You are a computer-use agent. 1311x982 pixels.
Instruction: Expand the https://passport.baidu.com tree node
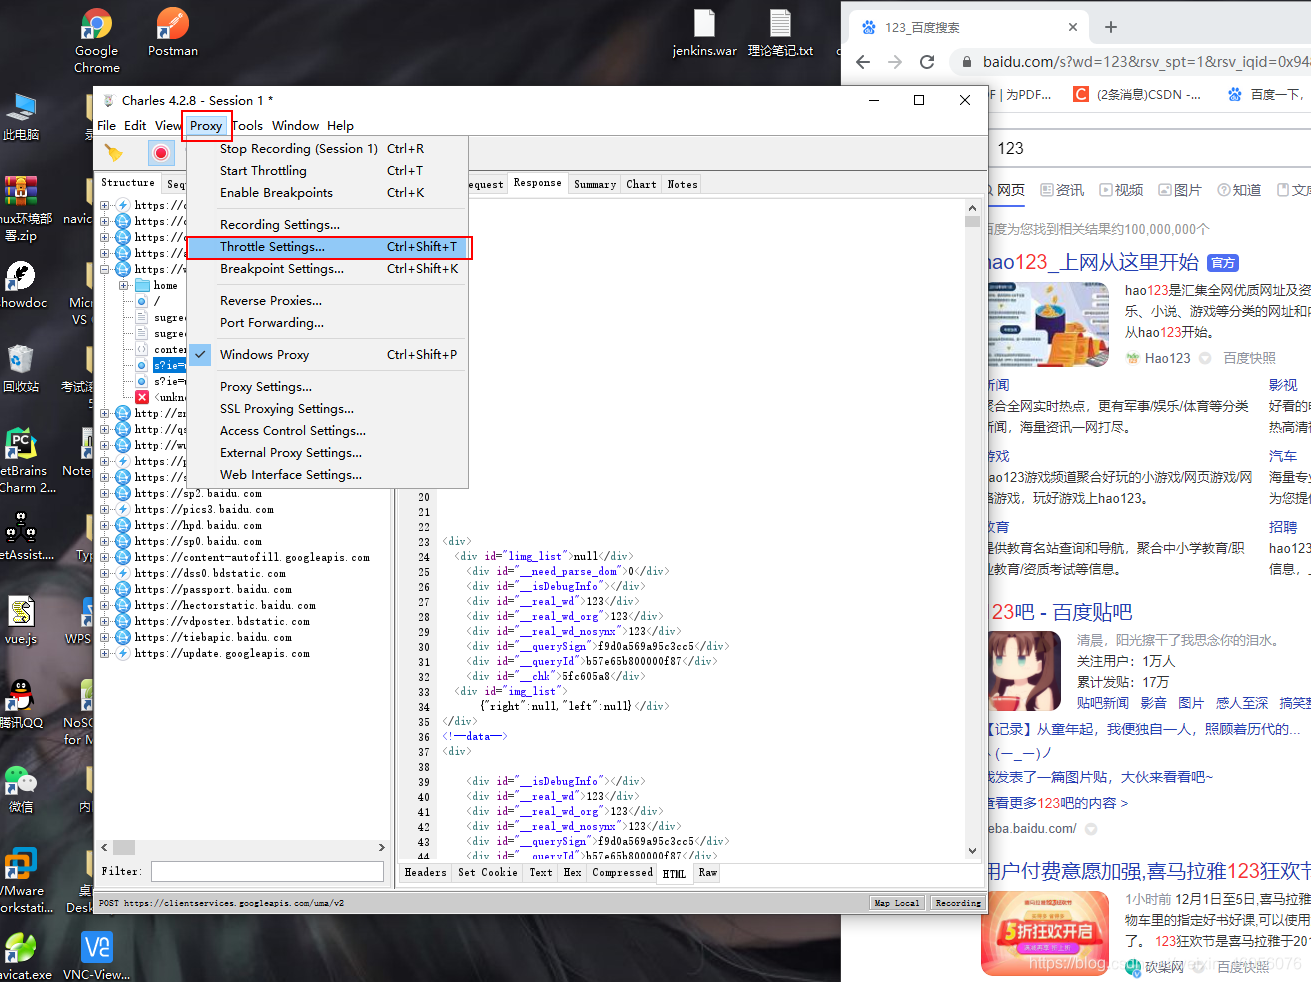(x=105, y=589)
